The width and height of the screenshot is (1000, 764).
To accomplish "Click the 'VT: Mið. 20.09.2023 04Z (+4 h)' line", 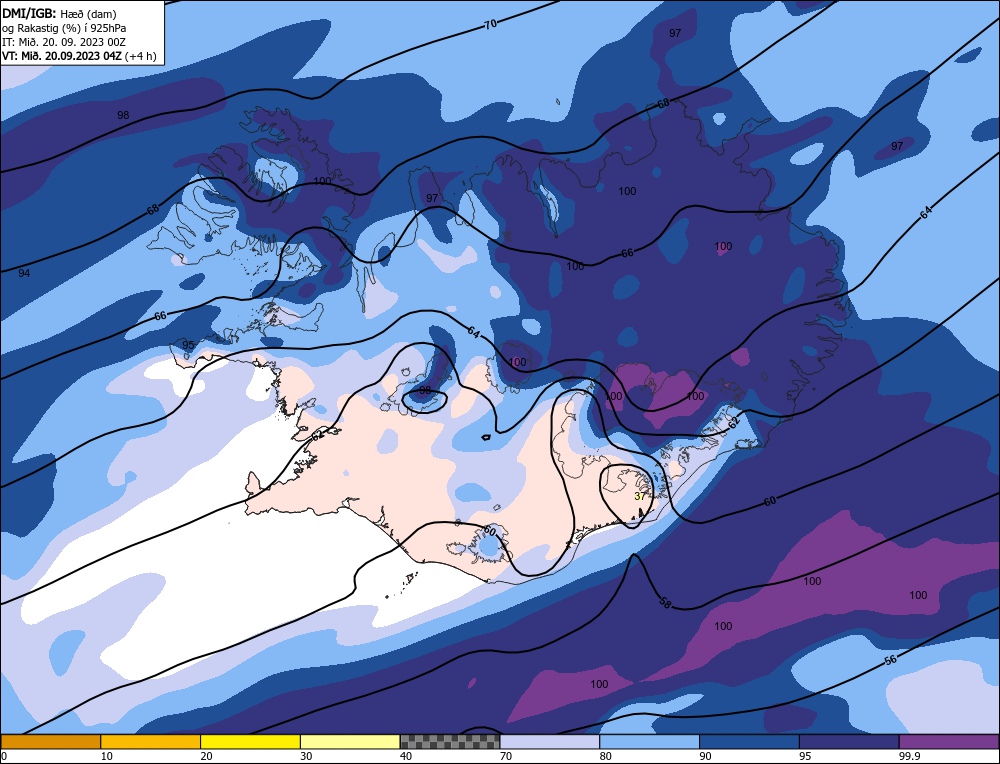I will pos(79,55).
